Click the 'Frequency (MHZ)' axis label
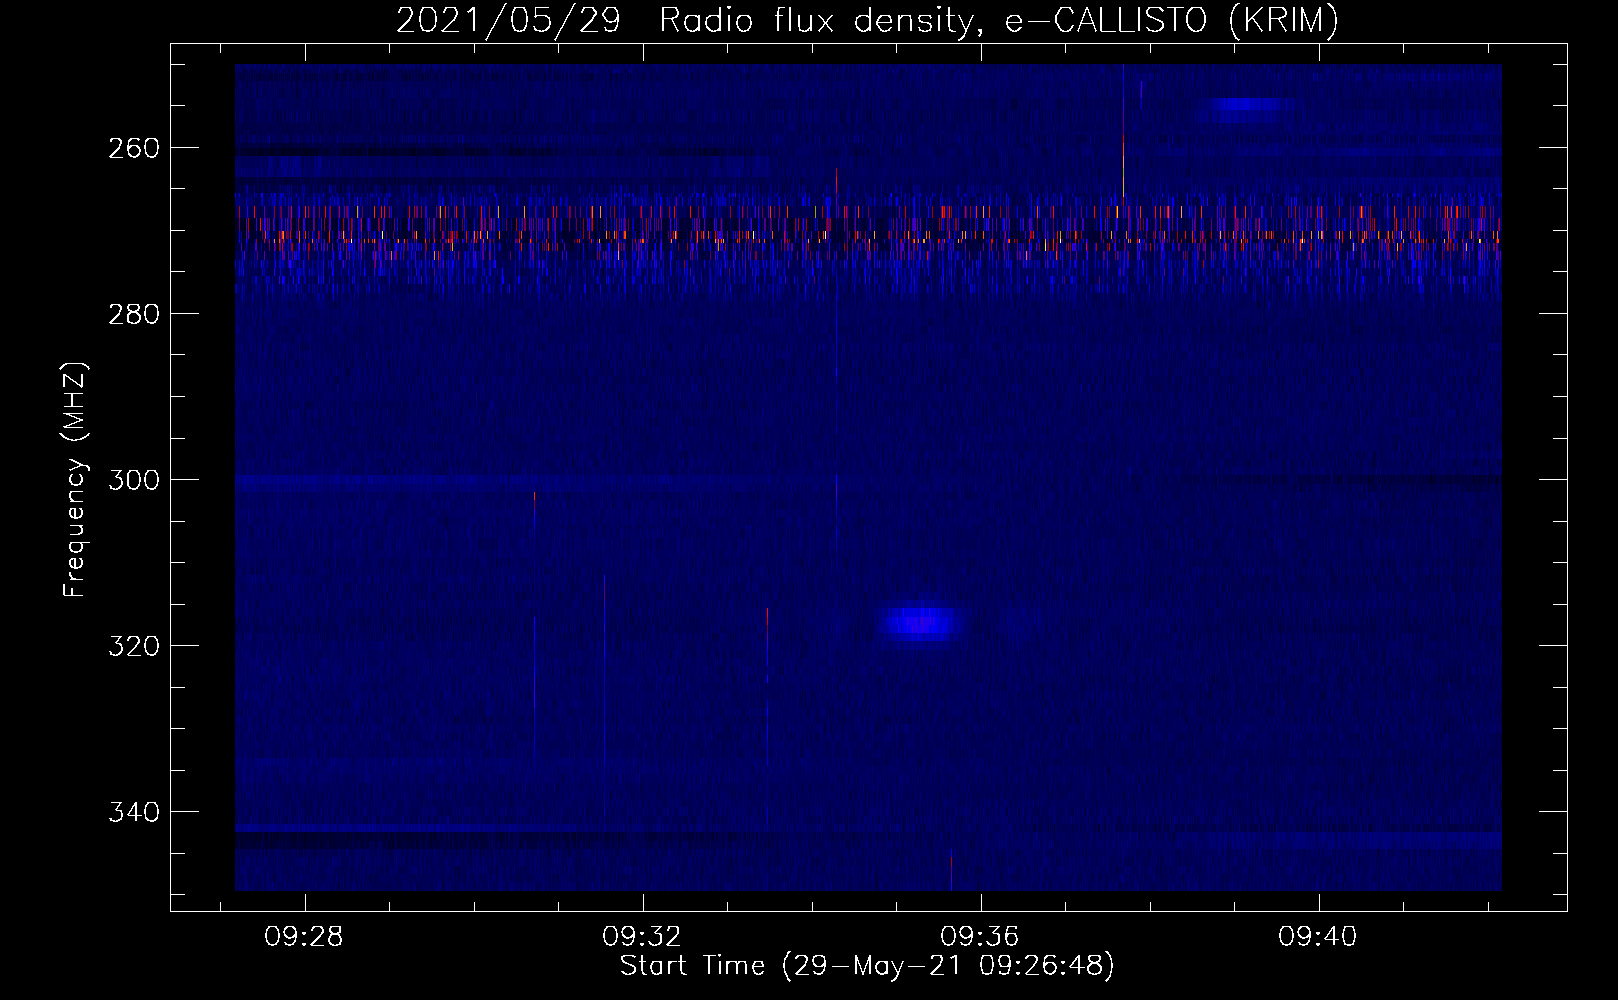The height and width of the screenshot is (1000, 1618). pyautogui.click(x=76, y=480)
